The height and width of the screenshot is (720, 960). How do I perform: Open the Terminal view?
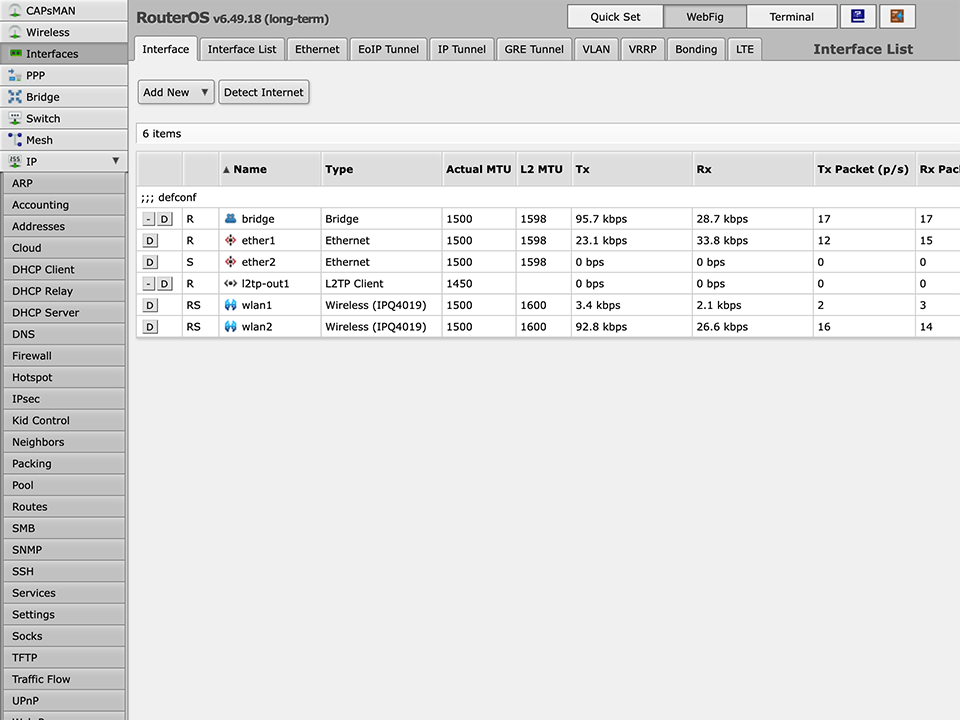point(791,16)
